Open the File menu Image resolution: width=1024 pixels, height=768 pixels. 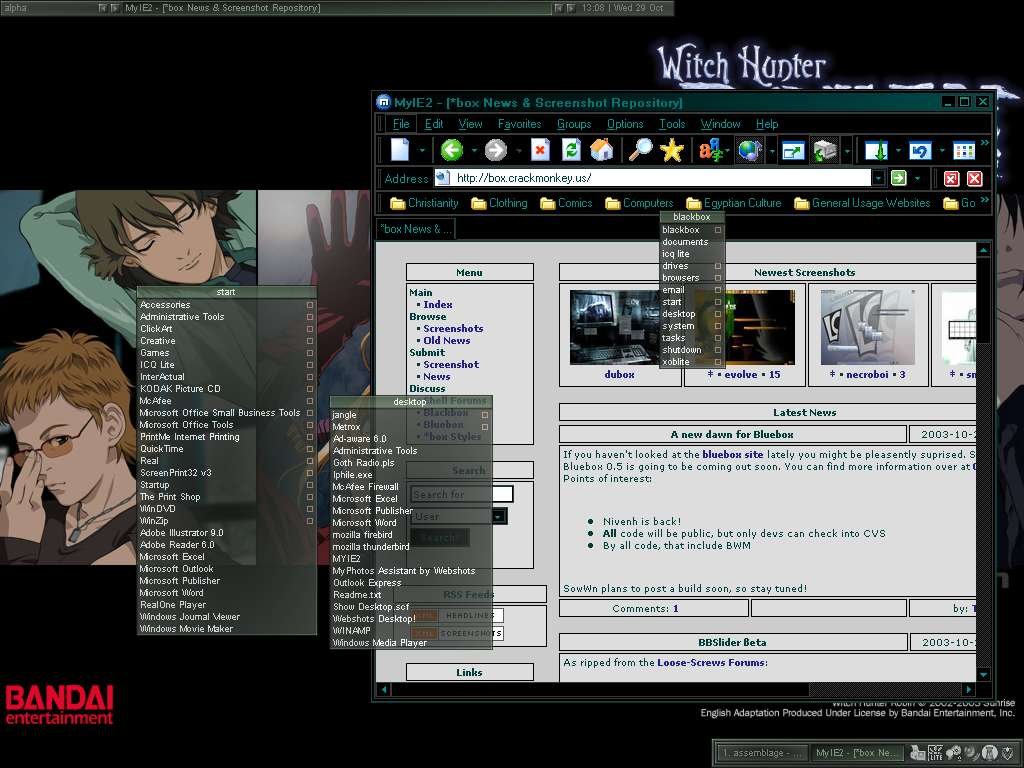401,123
